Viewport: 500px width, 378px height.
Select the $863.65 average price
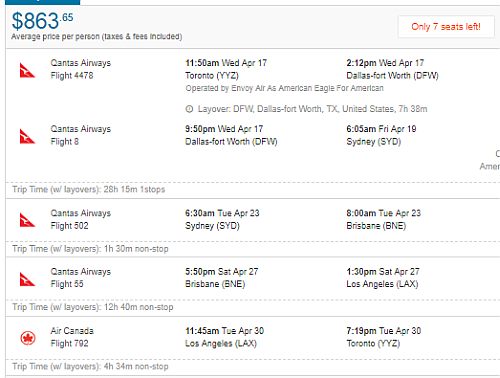pyautogui.click(x=42, y=21)
